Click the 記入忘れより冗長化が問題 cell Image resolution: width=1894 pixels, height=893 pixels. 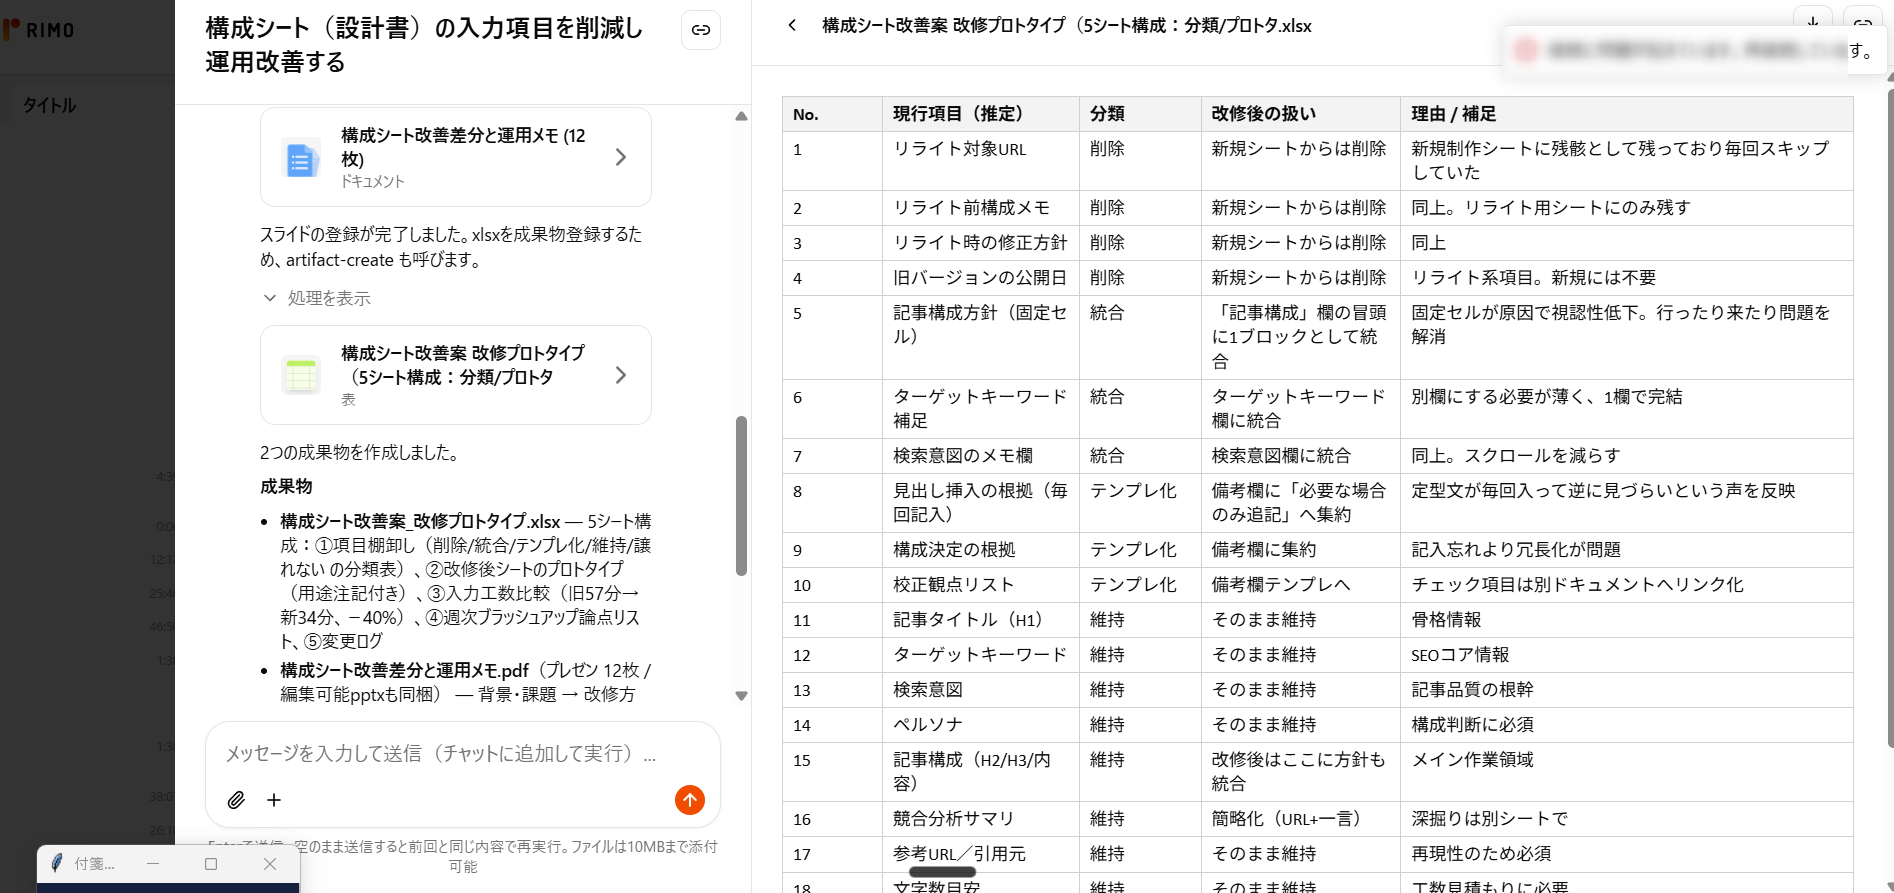[x=1626, y=550]
